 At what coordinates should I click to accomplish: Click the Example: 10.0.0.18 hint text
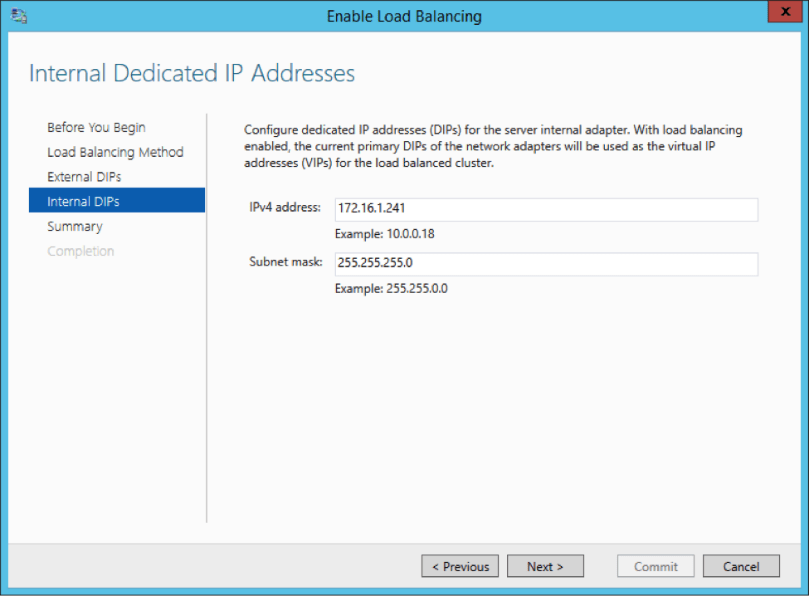click(x=385, y=234)
